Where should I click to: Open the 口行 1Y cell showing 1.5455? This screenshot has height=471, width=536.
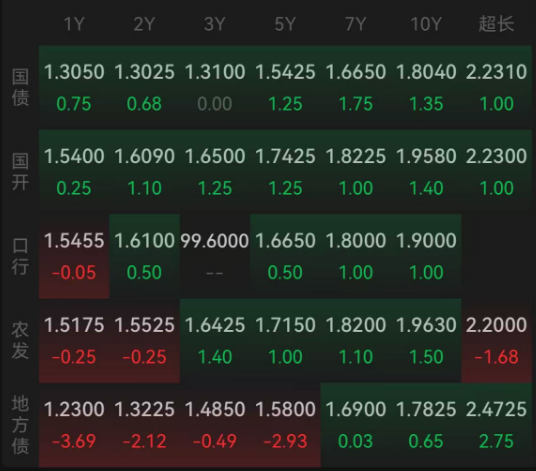tap(74, 256)
